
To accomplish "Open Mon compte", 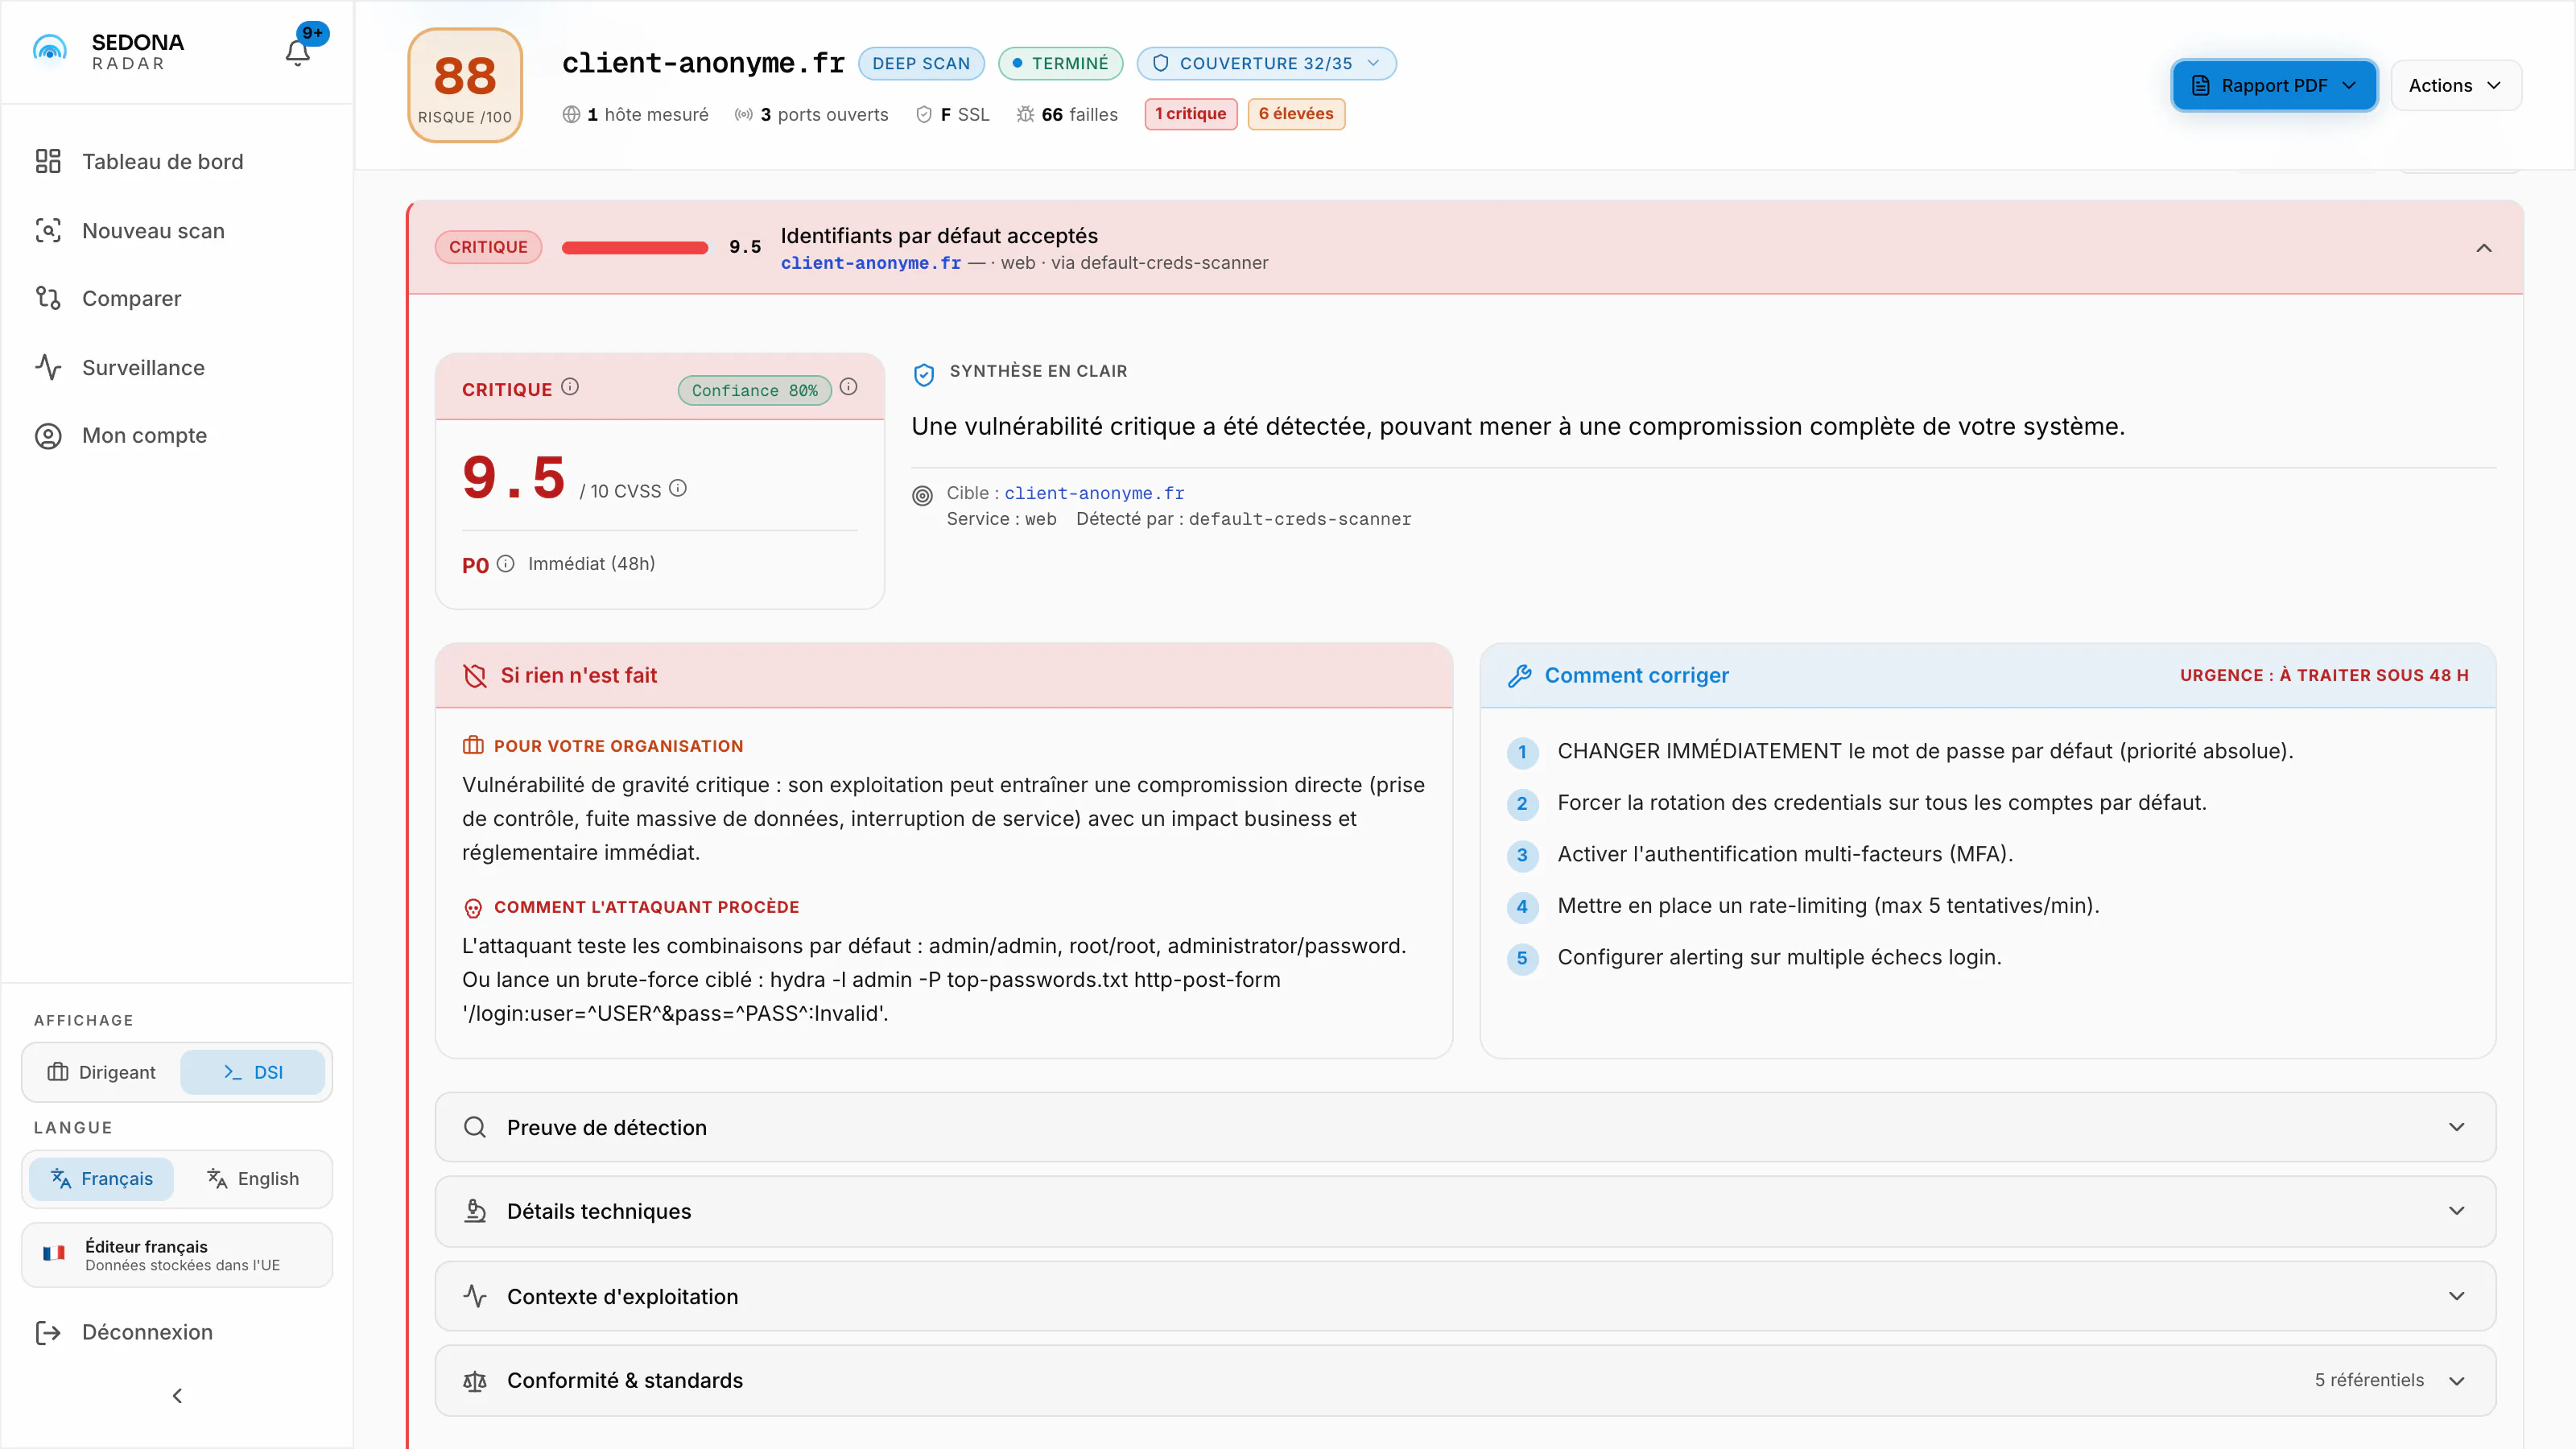I will [x=144, y=435].
